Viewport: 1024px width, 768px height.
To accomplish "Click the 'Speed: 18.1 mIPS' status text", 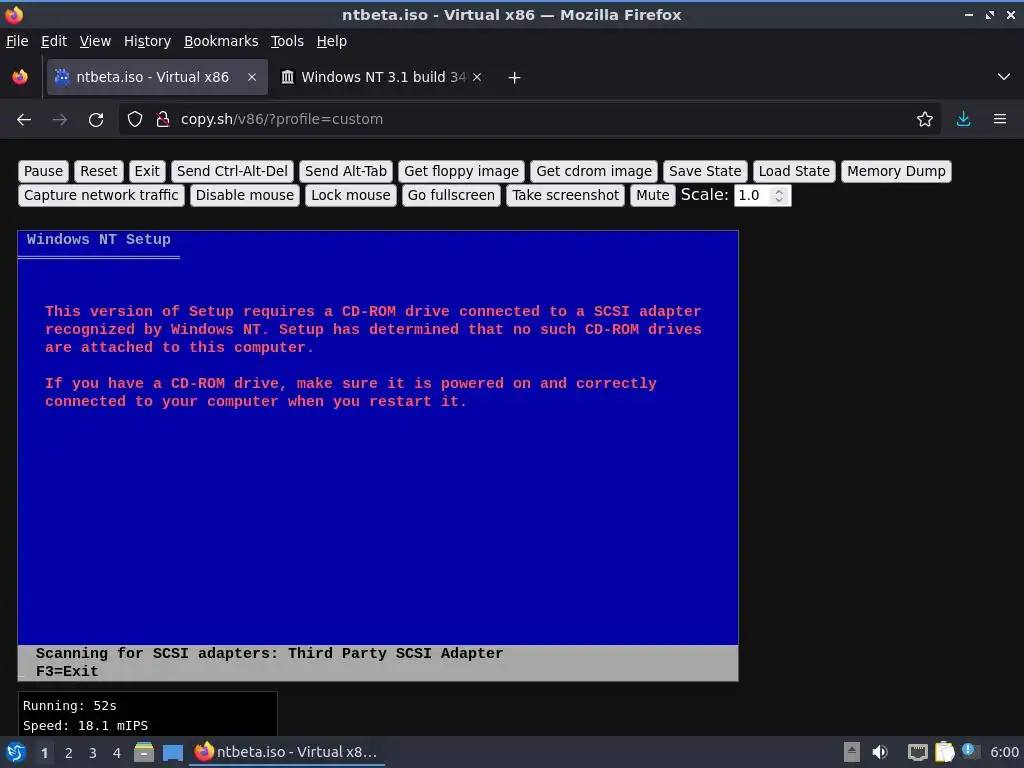I will click(86, 726).
